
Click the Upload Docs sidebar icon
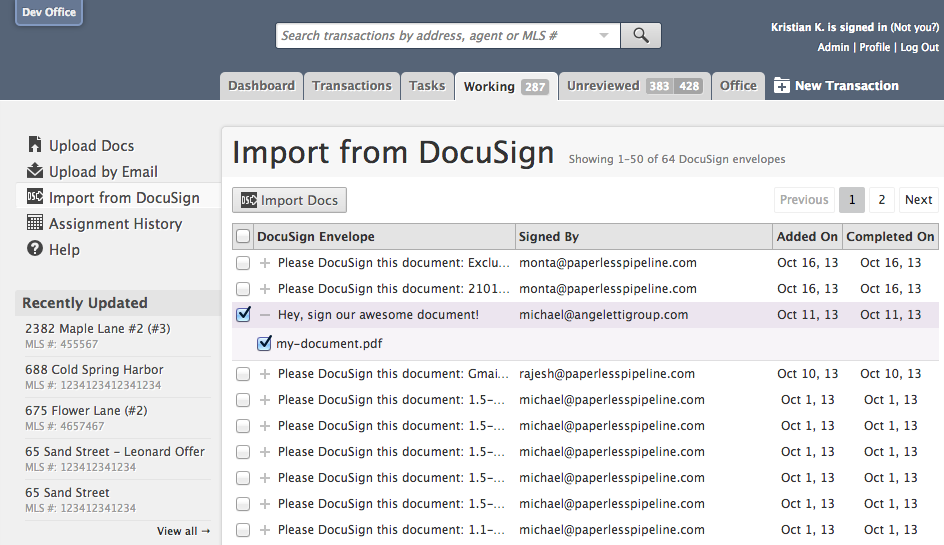coord(35,145)
